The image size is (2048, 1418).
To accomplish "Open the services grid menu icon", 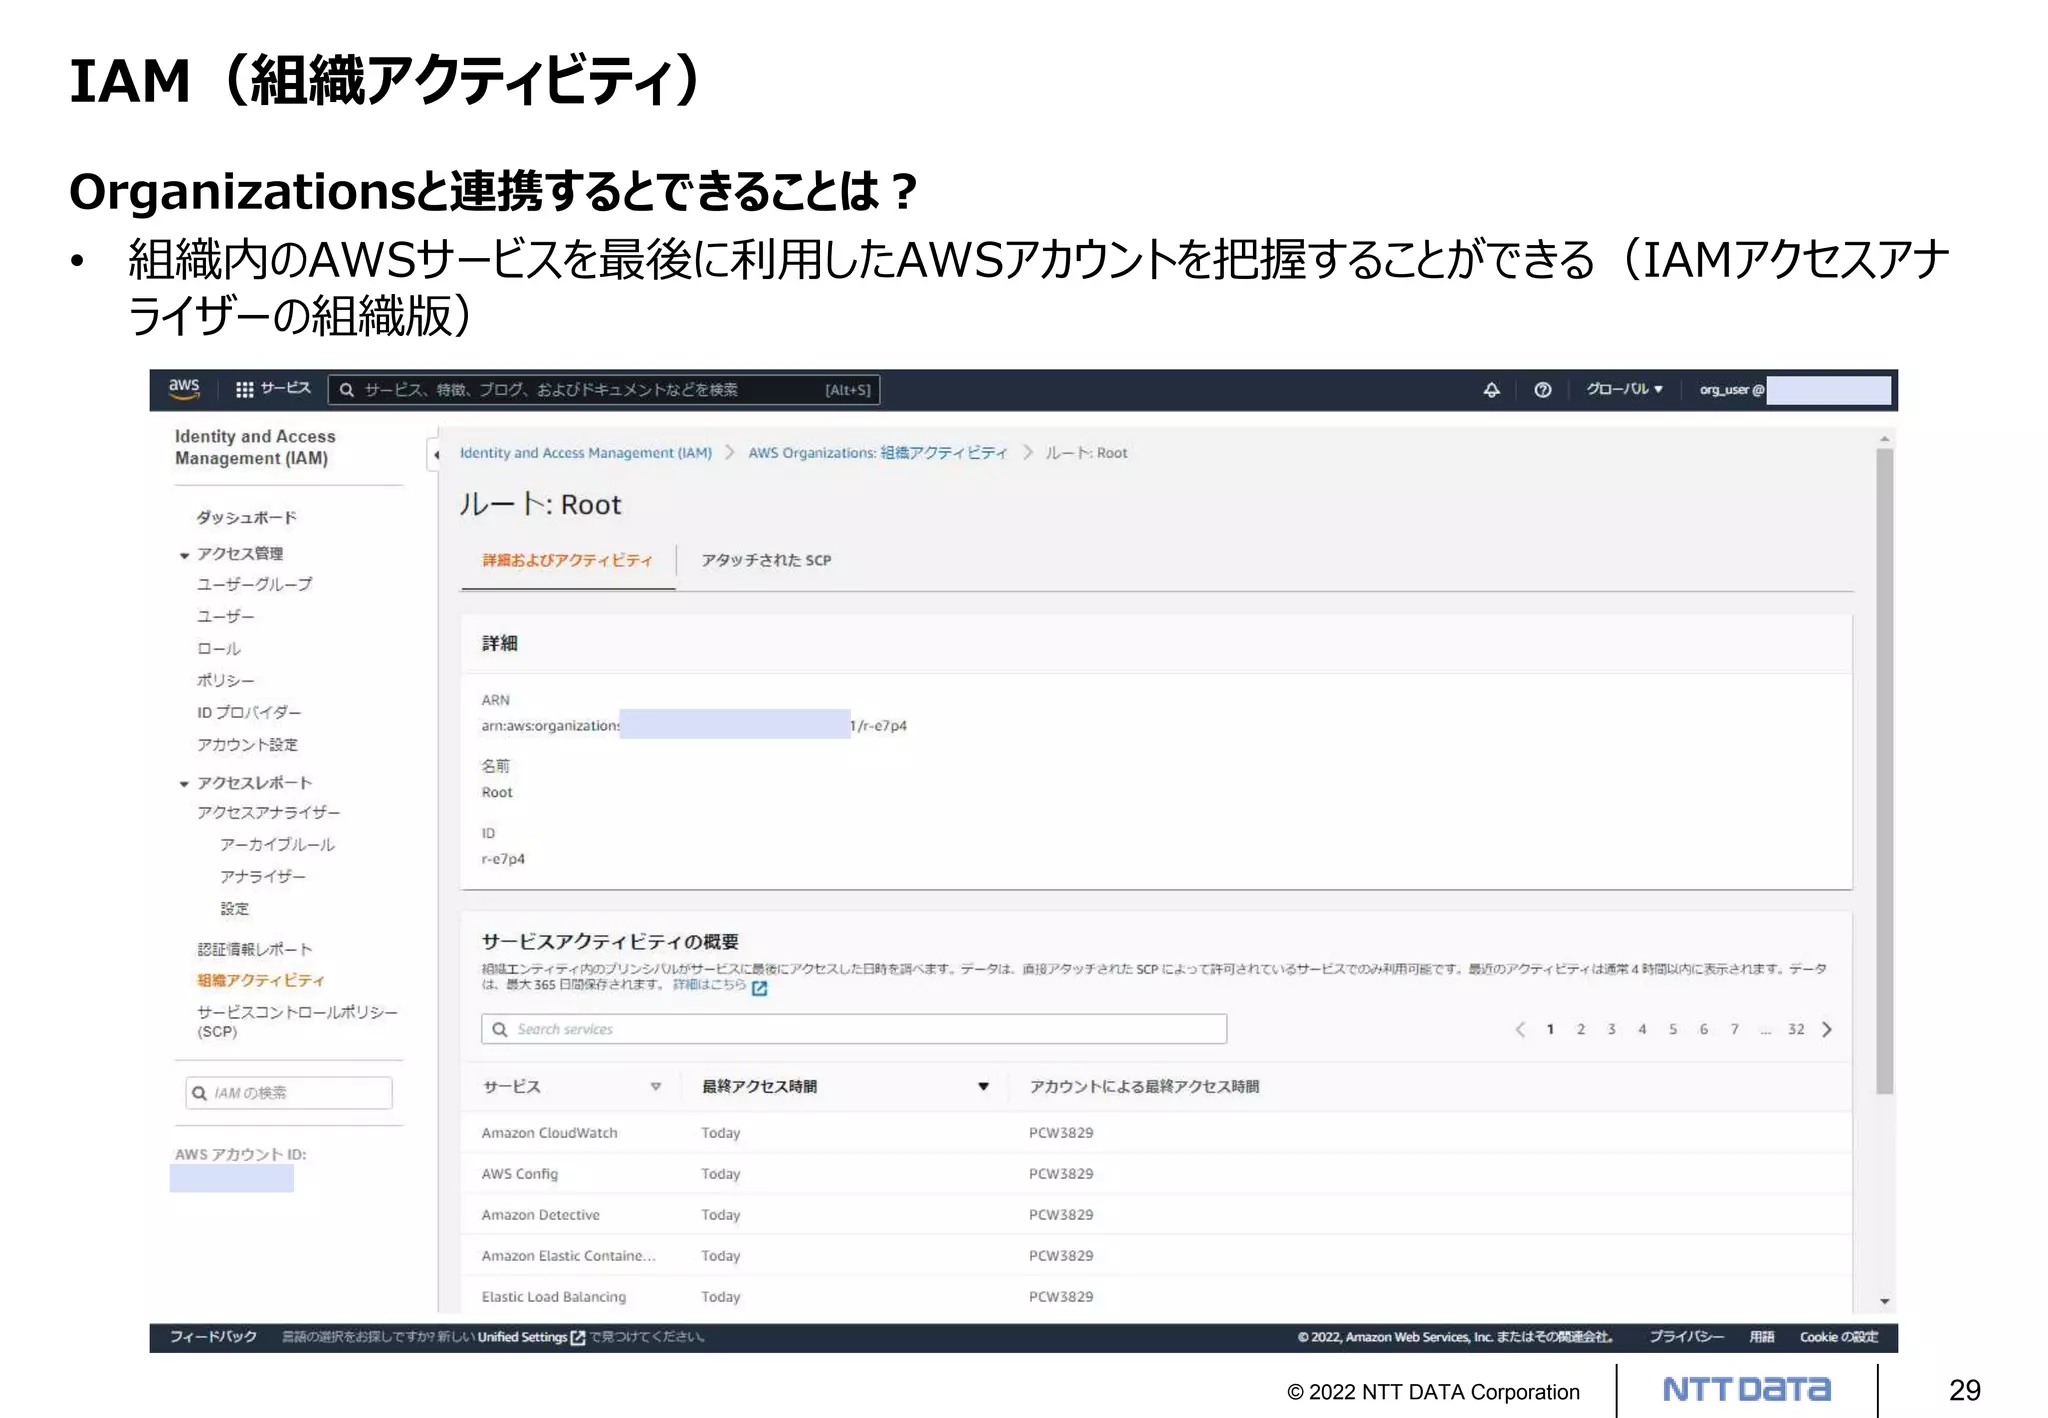I will coord(244,390).
